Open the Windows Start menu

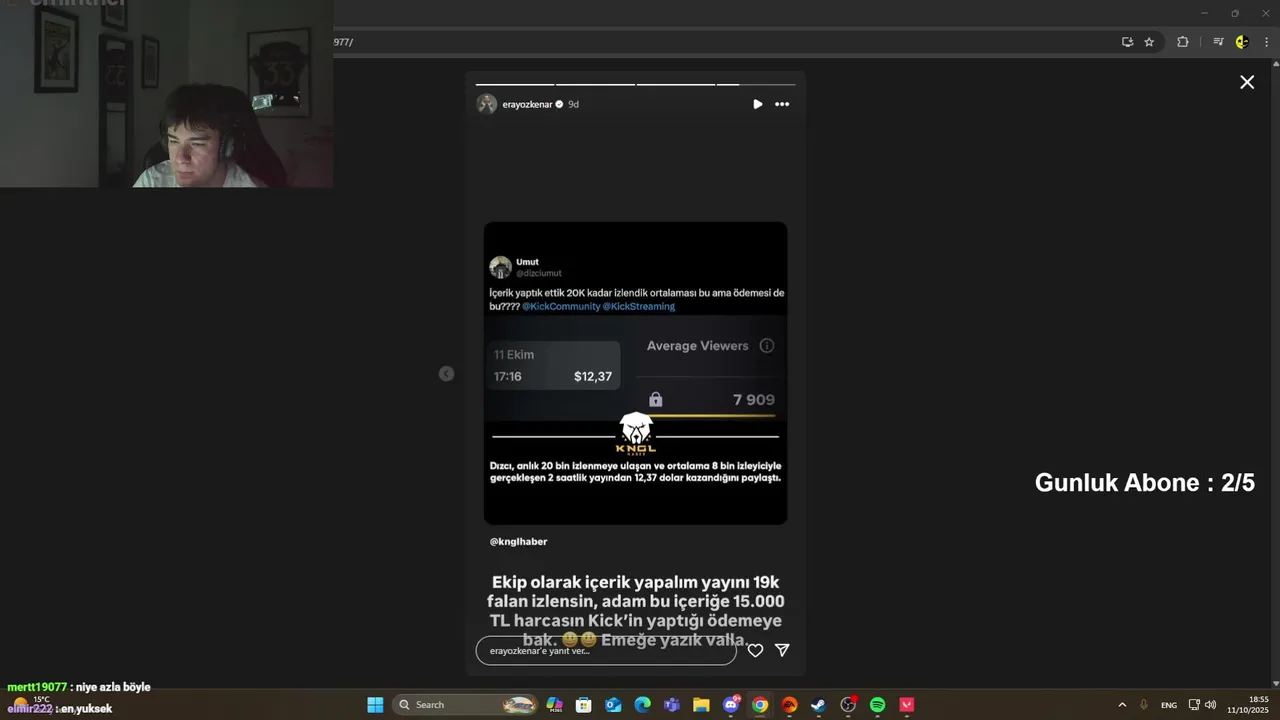coord(375,705)
